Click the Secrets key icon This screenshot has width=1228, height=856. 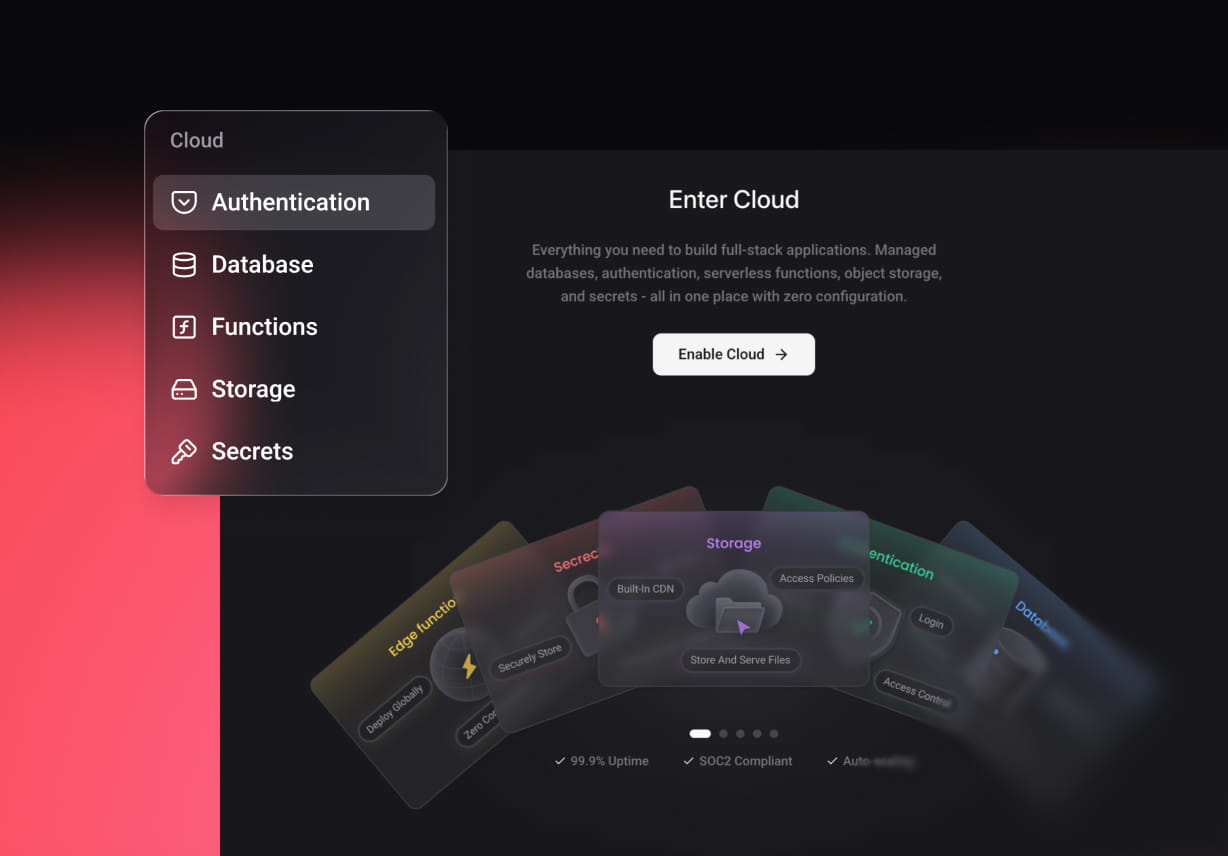click(x=184, y=452)
